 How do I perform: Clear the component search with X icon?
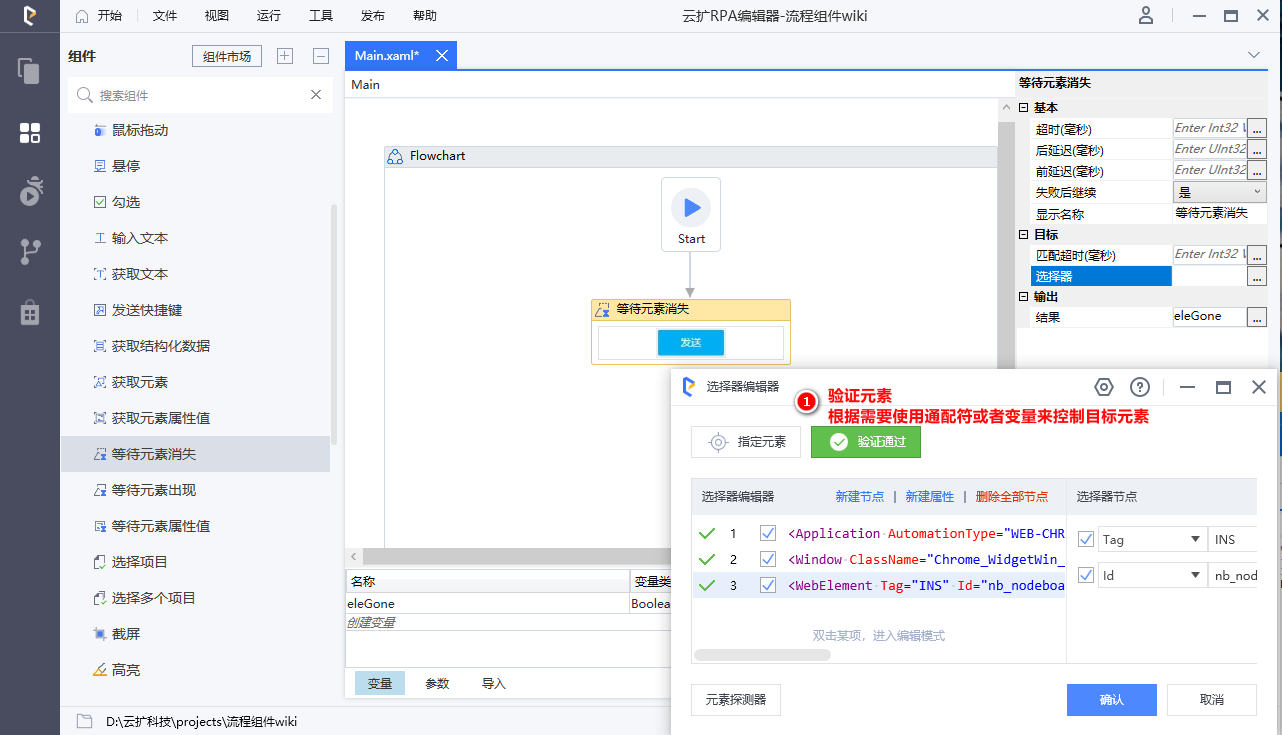[316, 95]
